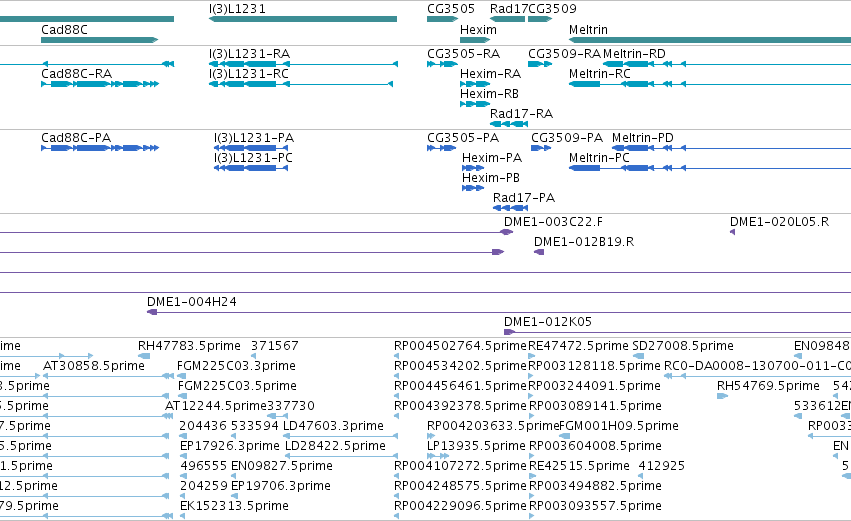The width and height of the screenshot is (851, 521).
Task: Select EST FGM001H09.5prime label
Action: [x=619, y=427]
